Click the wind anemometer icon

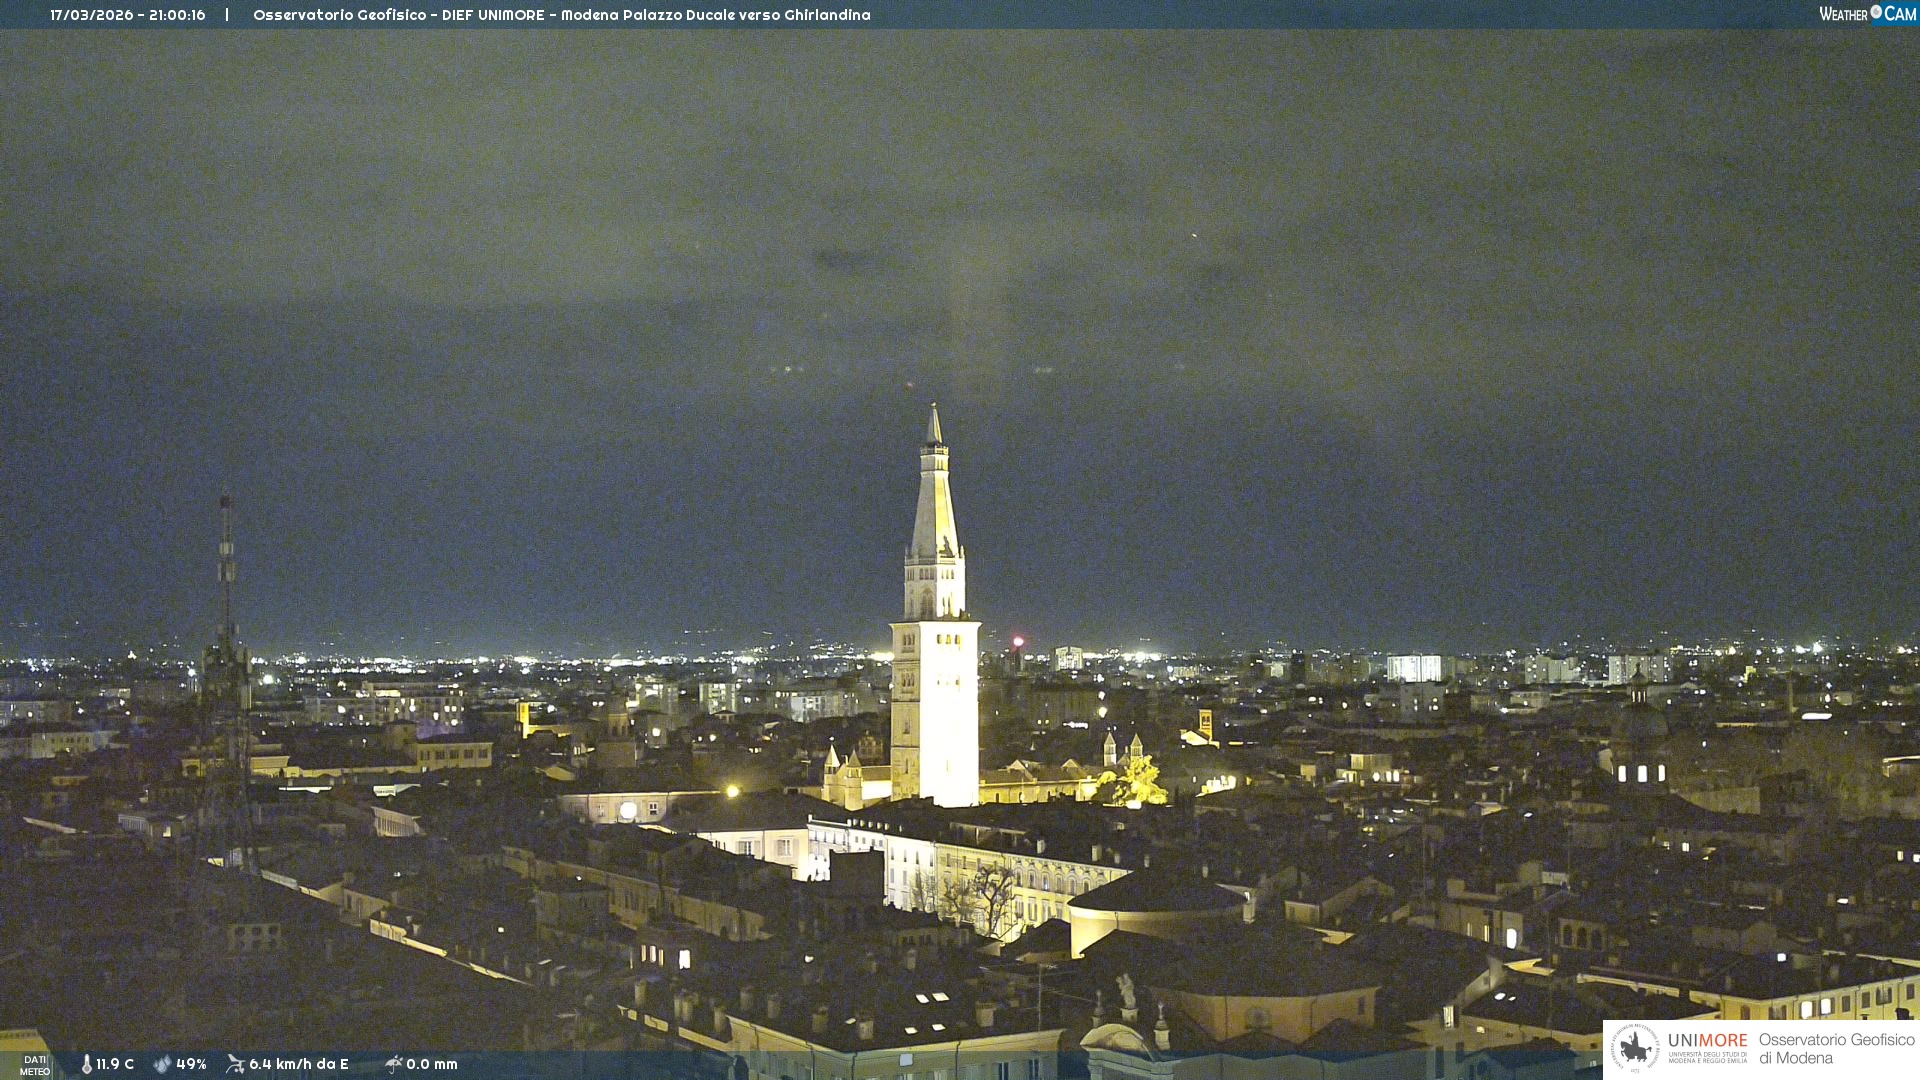click(236, 1064)
